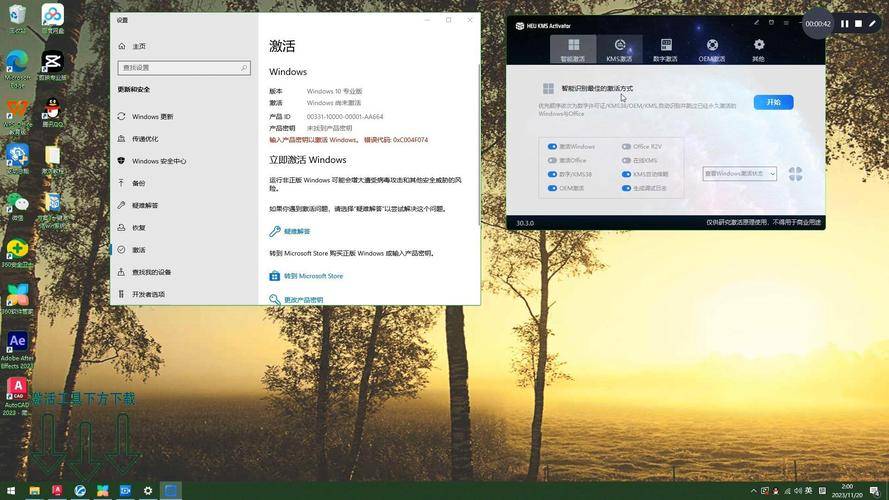Select 恢复 in Settings sidebar
Viewport: 889px width, 500px height.
pyautogui.click(x=184, y=227)
